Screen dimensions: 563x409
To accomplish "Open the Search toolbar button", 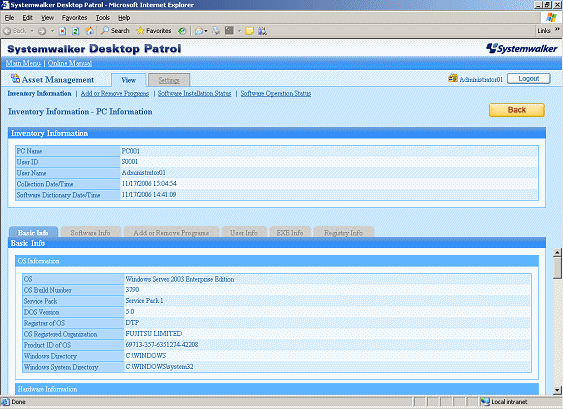I will (x=115, y=31).
